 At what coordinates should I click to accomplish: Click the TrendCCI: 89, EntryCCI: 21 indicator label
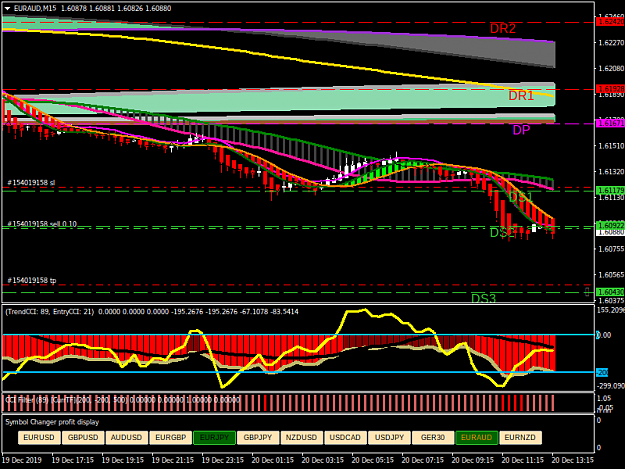pos(50,312)
